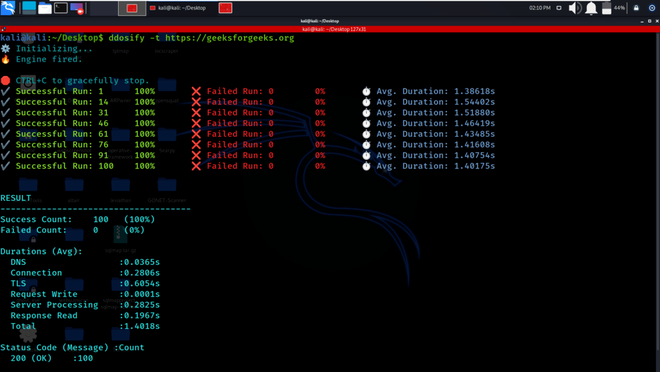
Task: Close the terminal window
Action: pos(657,21)
